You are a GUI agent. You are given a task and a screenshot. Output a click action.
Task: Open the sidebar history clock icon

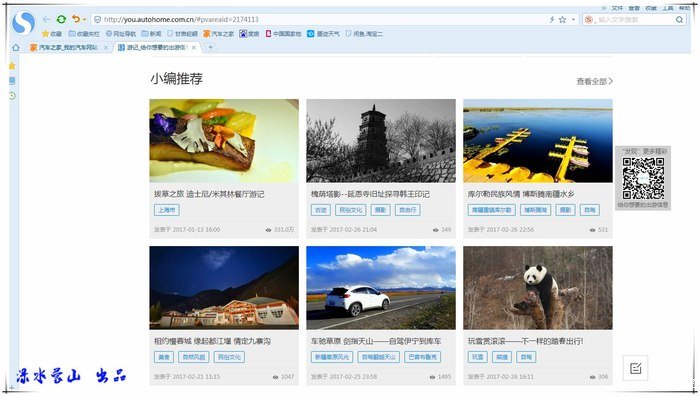pyautogui.click(x=12, y=96)
